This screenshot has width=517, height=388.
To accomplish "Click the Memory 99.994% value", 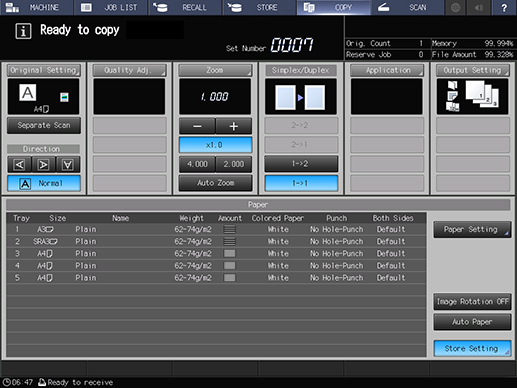I will 498,43.
